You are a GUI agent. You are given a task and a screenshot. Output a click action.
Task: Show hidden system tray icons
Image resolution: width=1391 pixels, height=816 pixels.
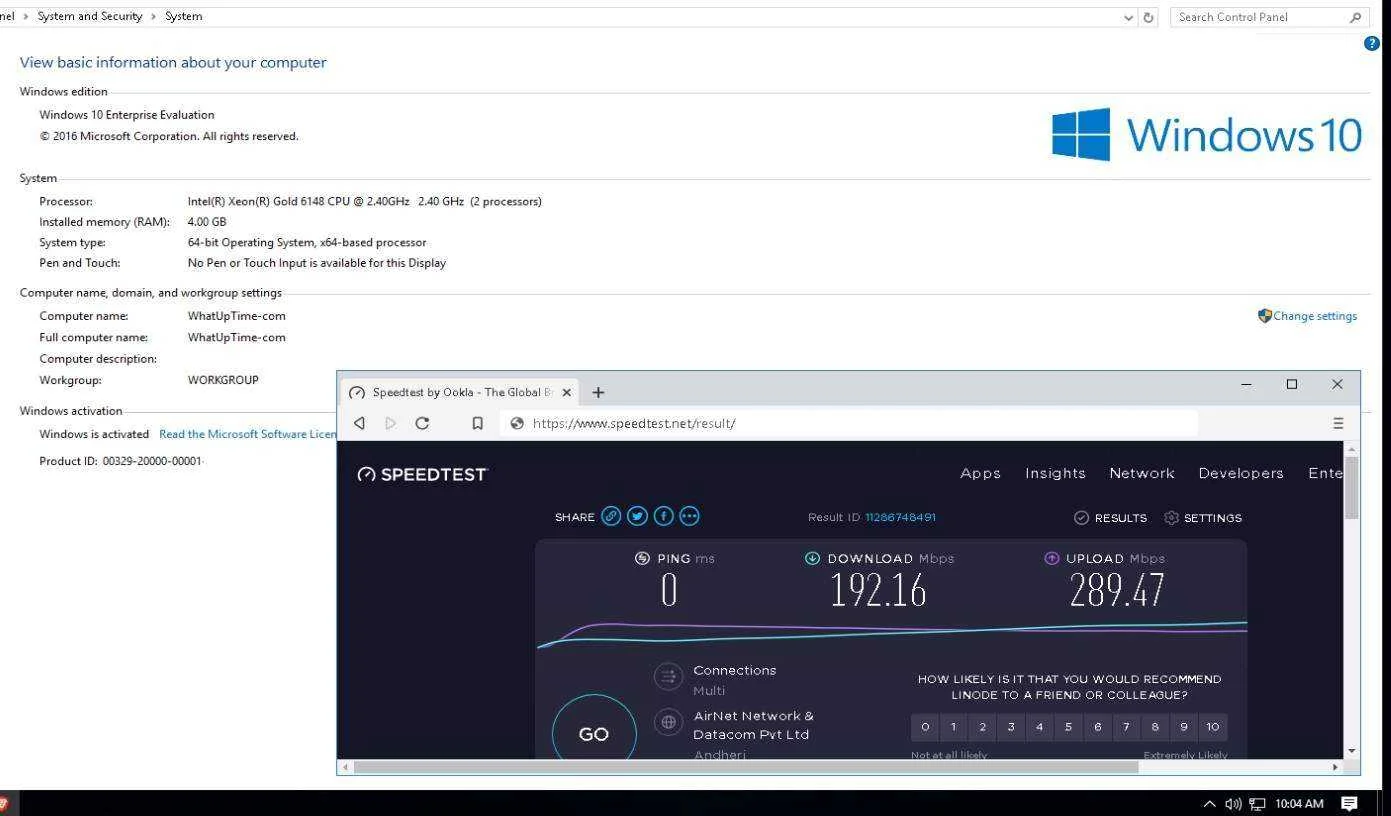(1209, 804)
